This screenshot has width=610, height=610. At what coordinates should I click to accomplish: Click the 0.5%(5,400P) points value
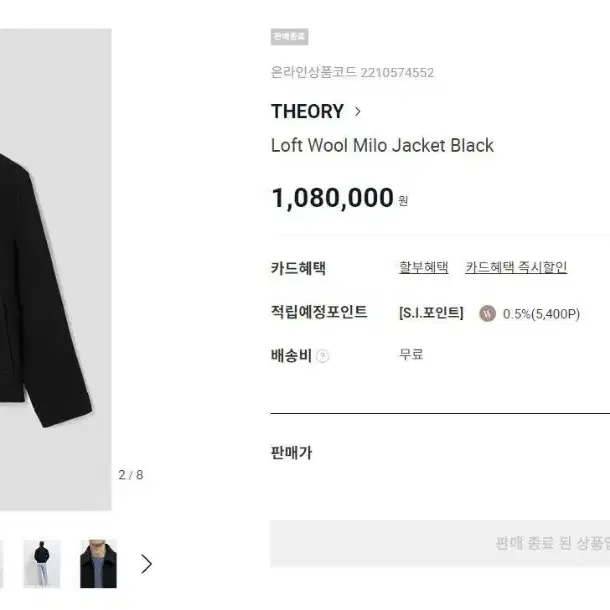coord(541,314)
